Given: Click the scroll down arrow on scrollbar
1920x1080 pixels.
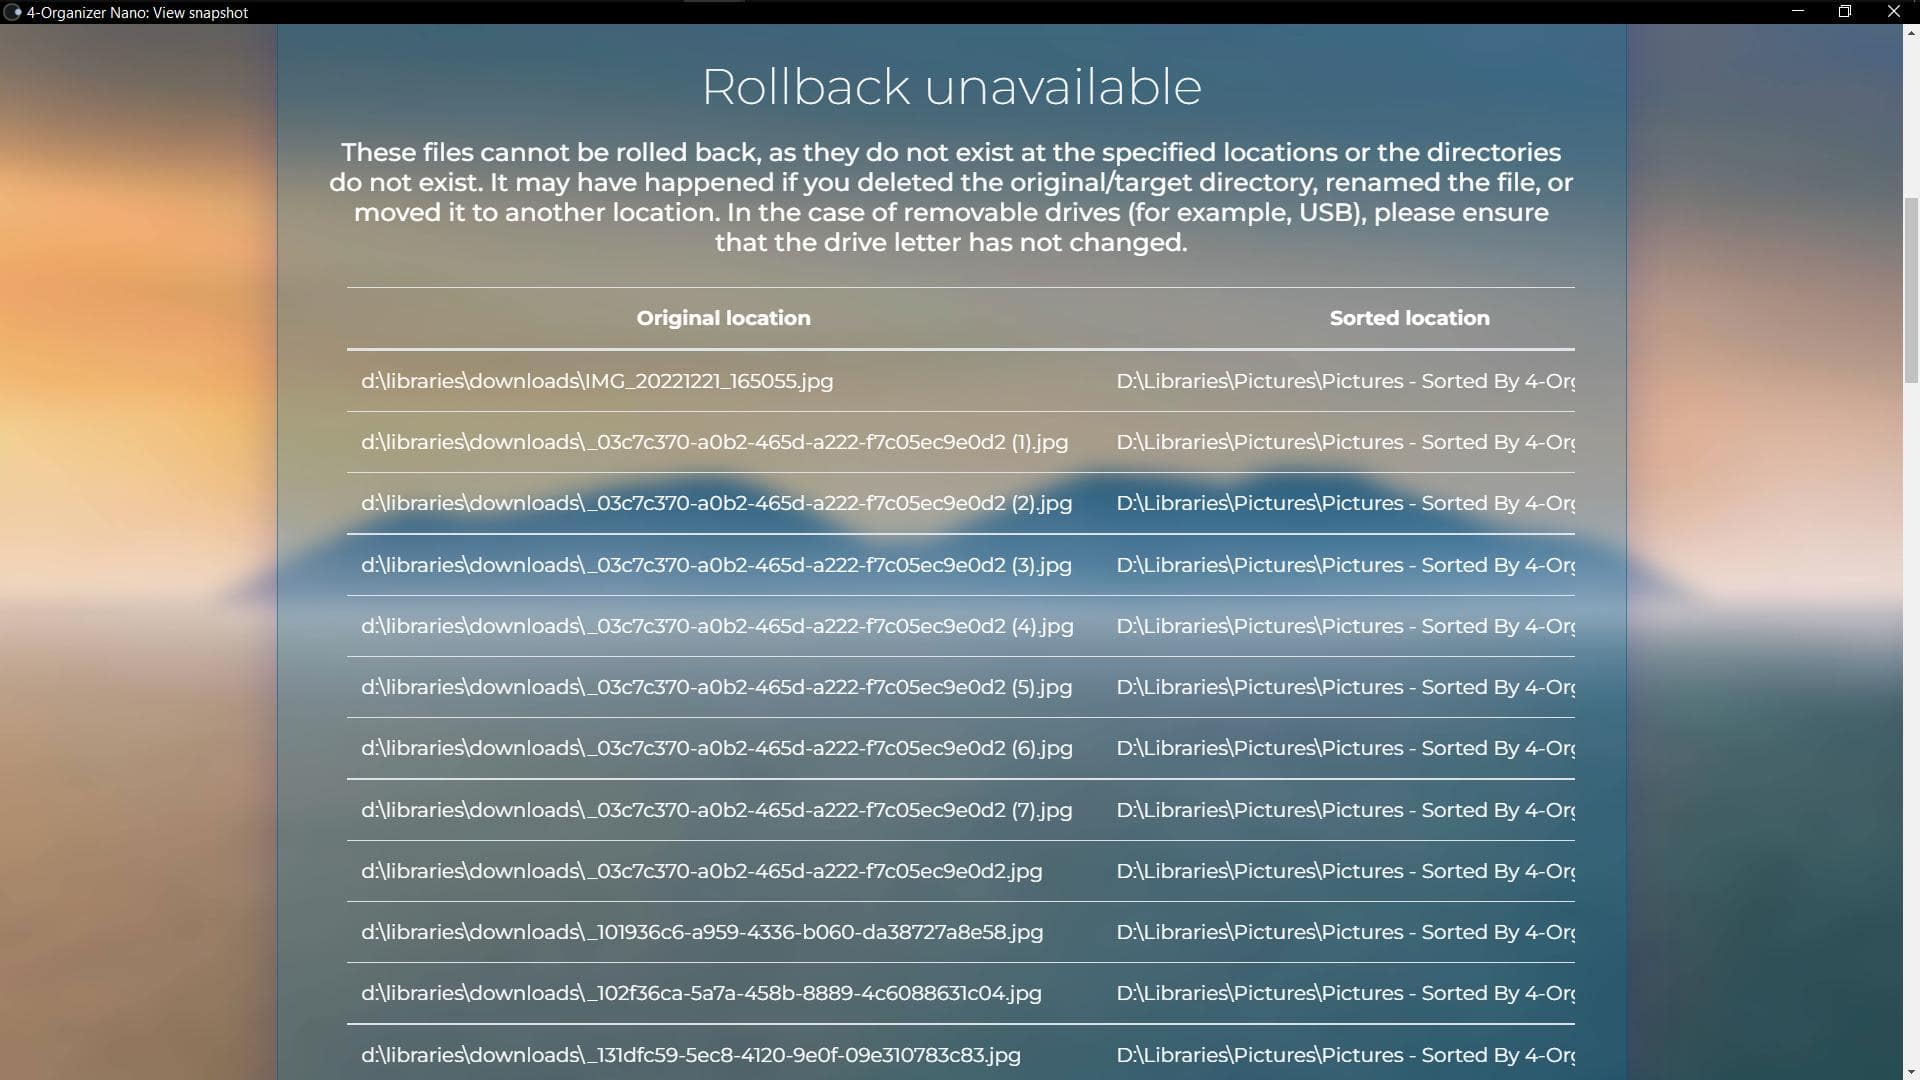Looking at the screenshot, I should (1911, 1072).
